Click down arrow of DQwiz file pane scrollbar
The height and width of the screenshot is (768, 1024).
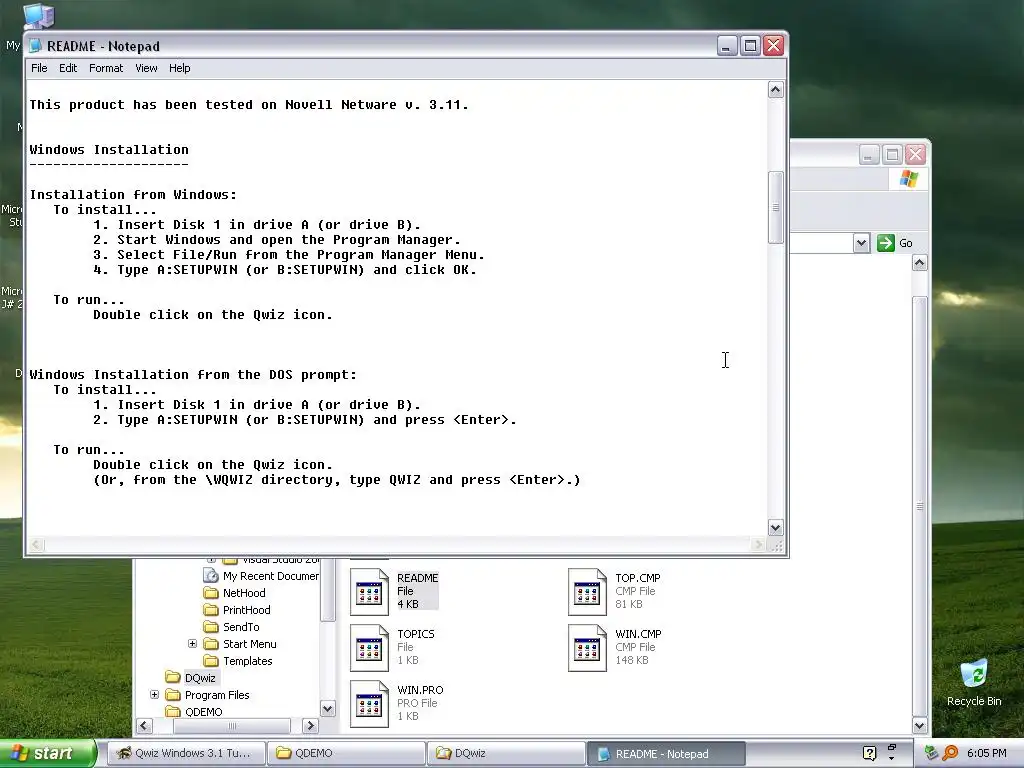point(920,725)
